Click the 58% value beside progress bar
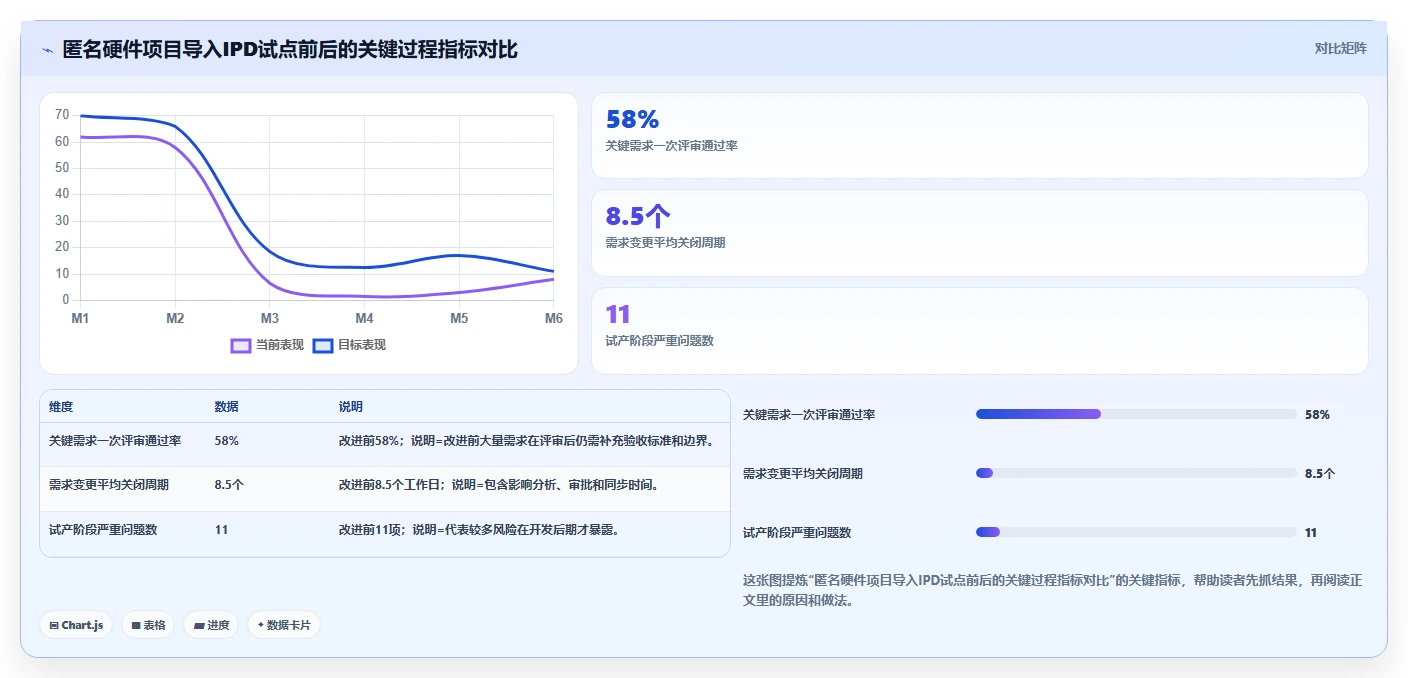Screen dimensions: 1408x678 point(1317,414)
